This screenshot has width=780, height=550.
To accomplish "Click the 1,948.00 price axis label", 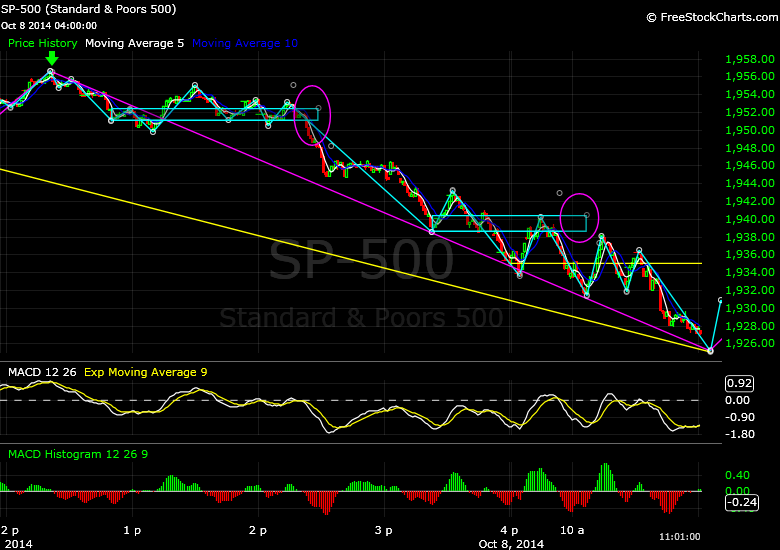I will tap(750, 148).
